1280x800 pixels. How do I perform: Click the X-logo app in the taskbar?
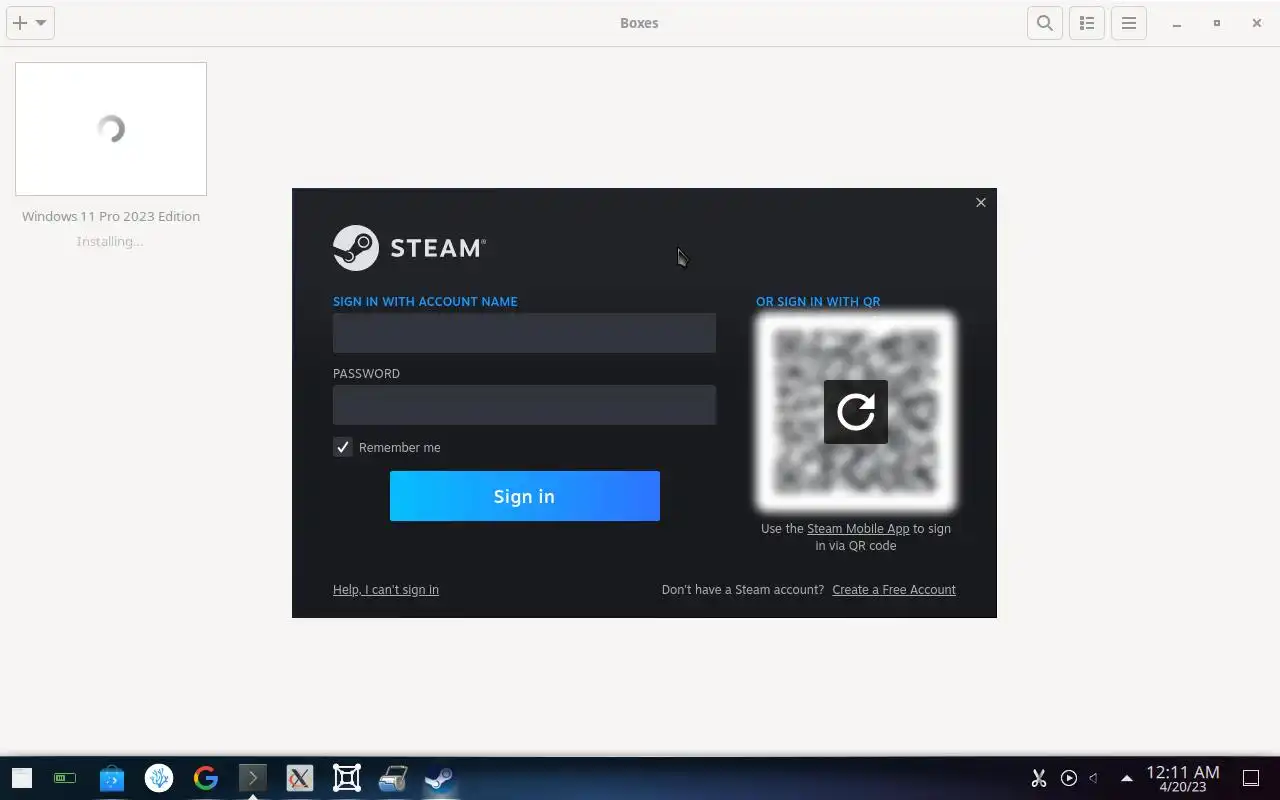coord(299,778)
